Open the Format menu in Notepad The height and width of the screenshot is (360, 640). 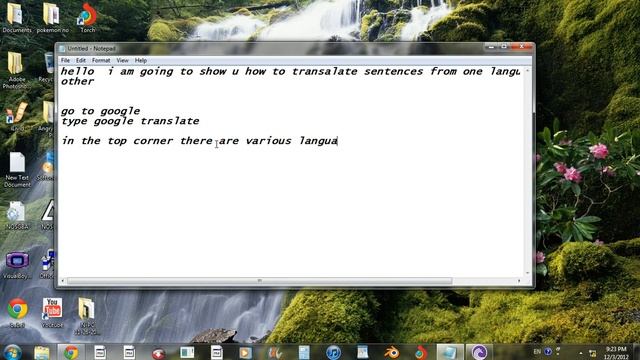[101, 60]
